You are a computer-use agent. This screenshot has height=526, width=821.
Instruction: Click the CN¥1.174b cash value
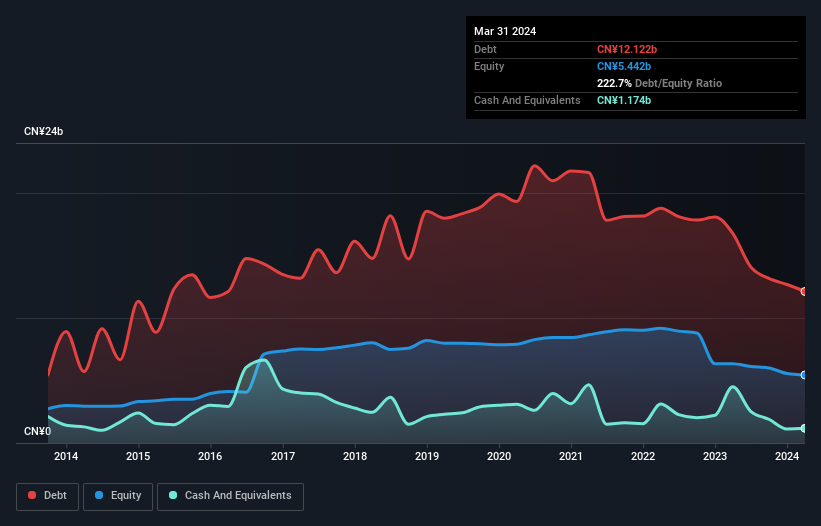[624, 100]
